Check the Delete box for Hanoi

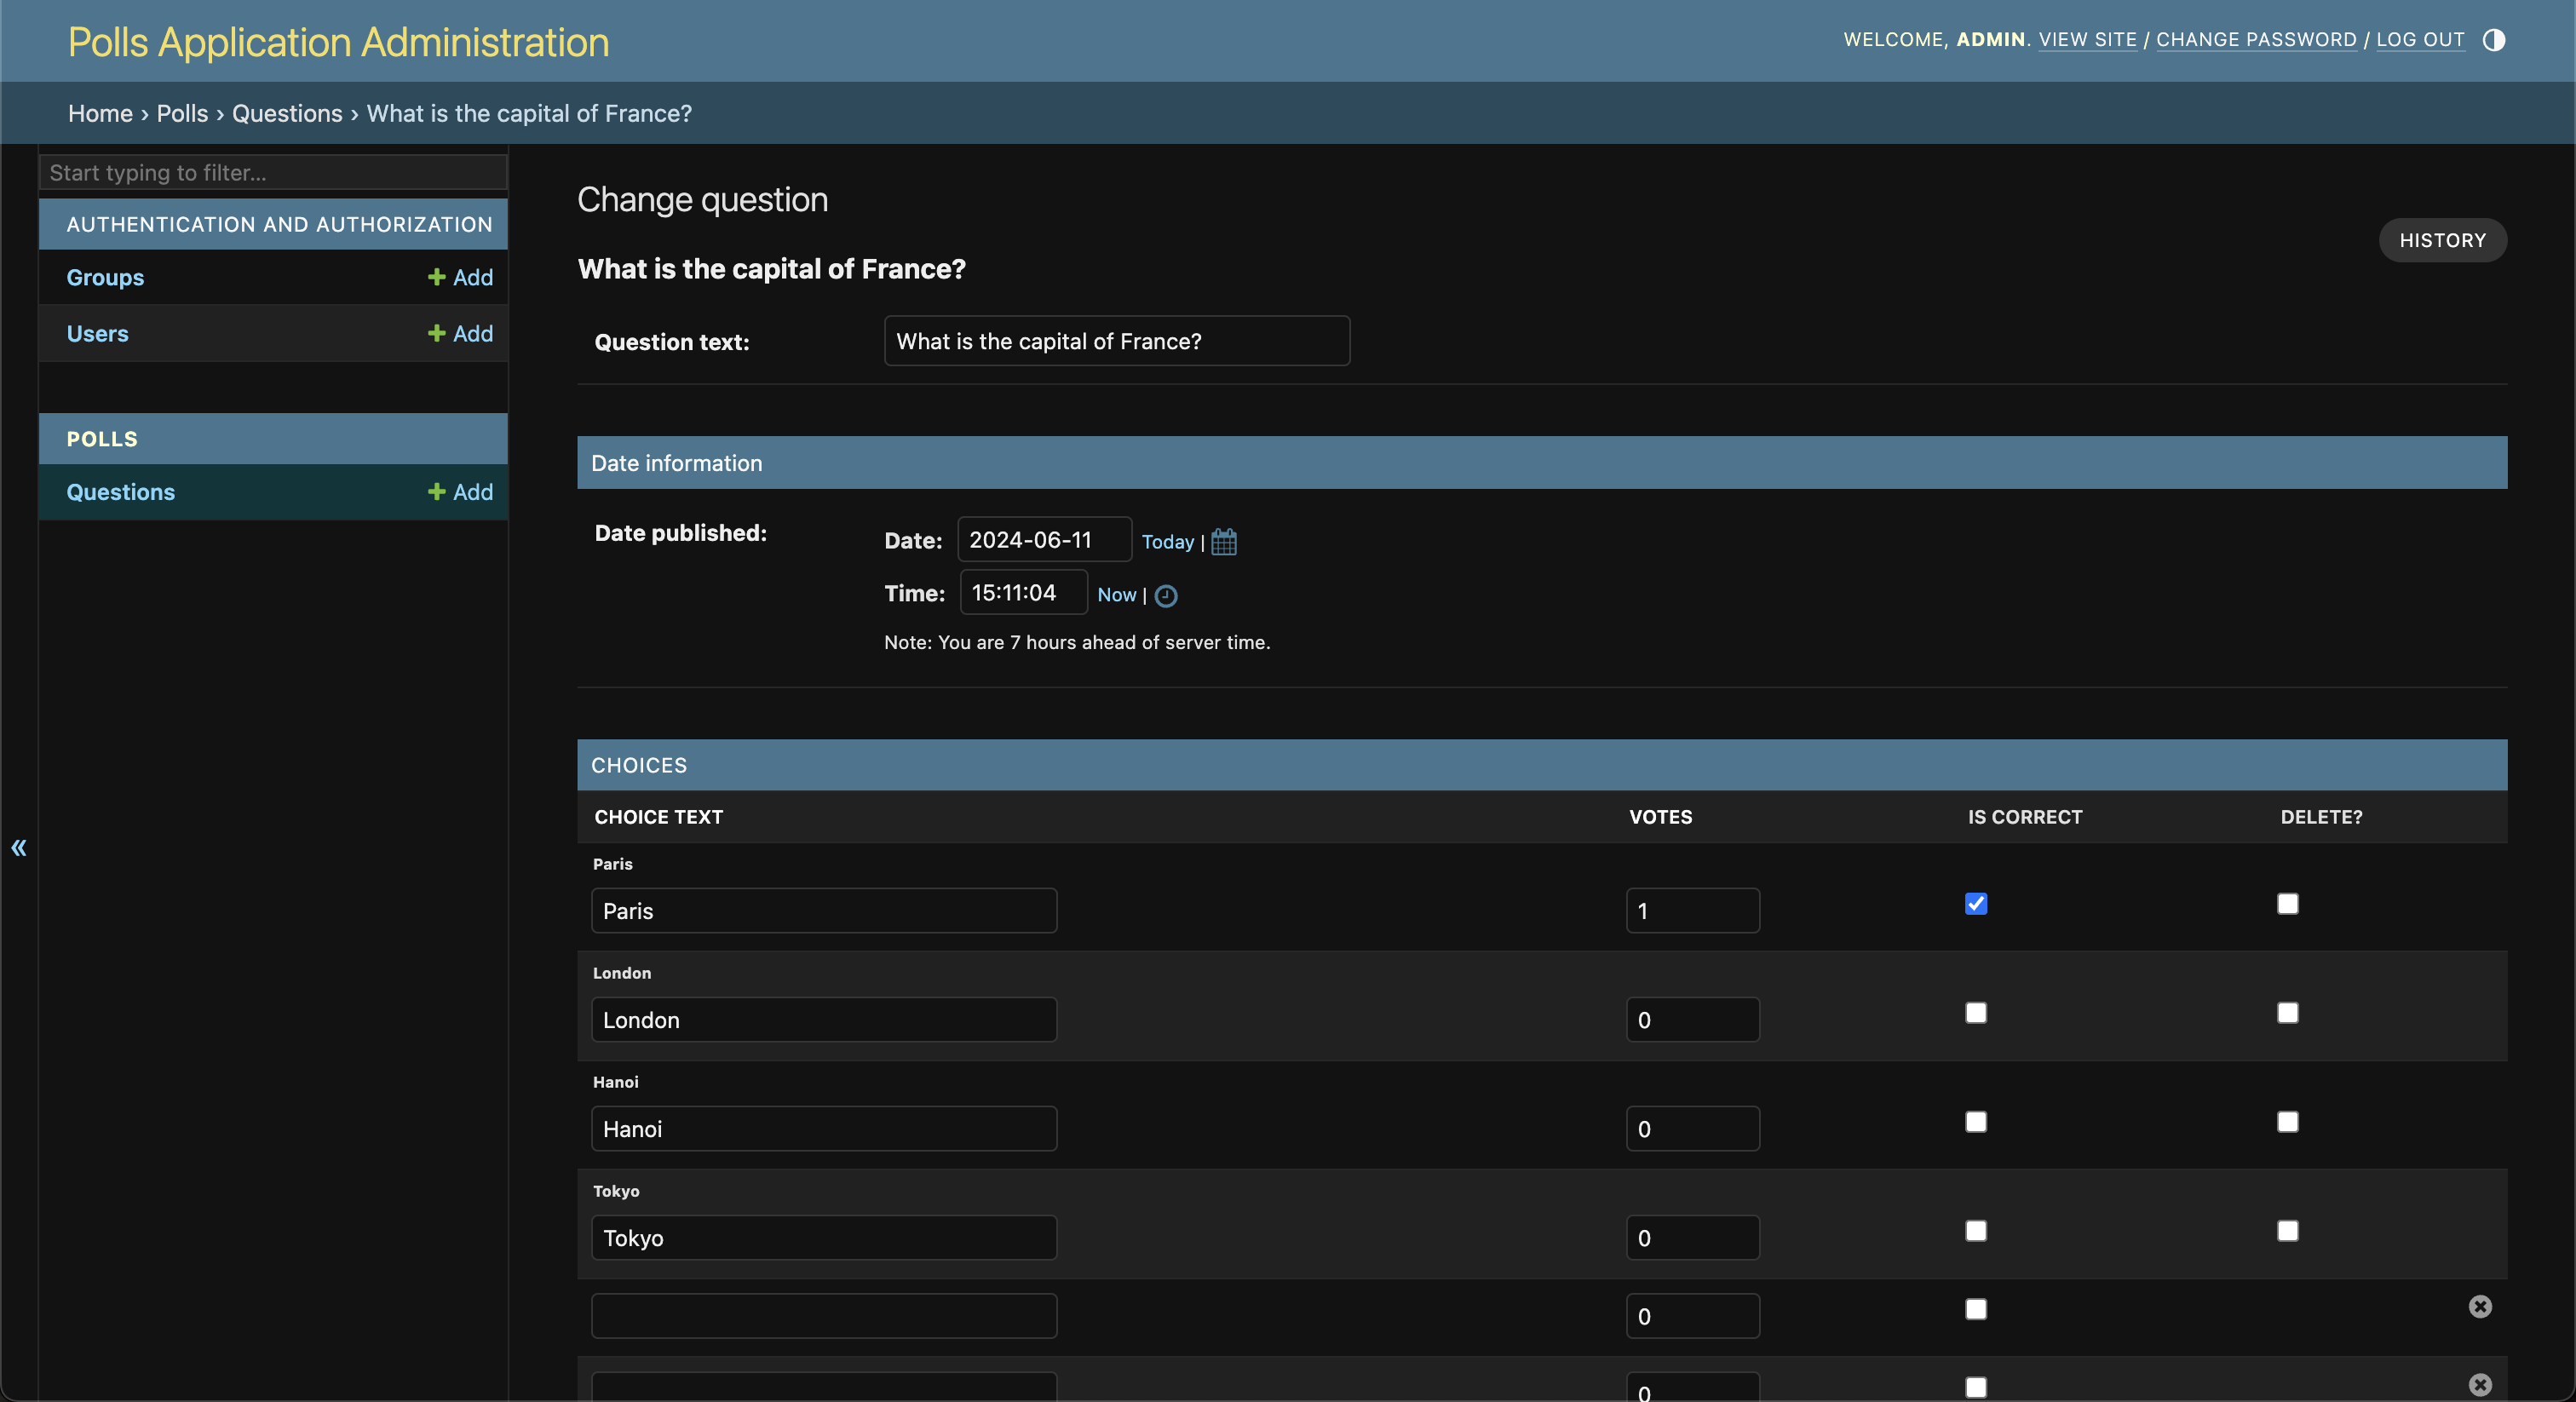coord(2287,1122)
